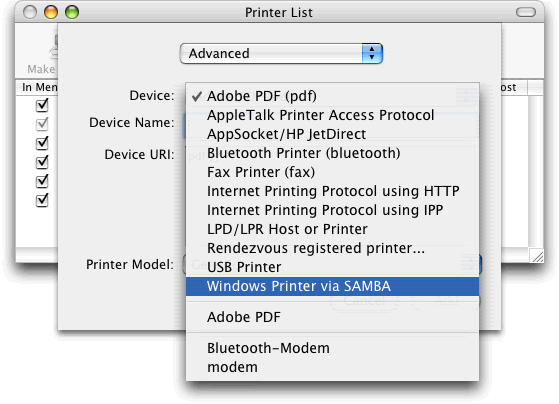The height and width of the screenshot is (404, 559).
Task: Select Adobe PDF (pdf) device option
Action: tap(332, 96)
